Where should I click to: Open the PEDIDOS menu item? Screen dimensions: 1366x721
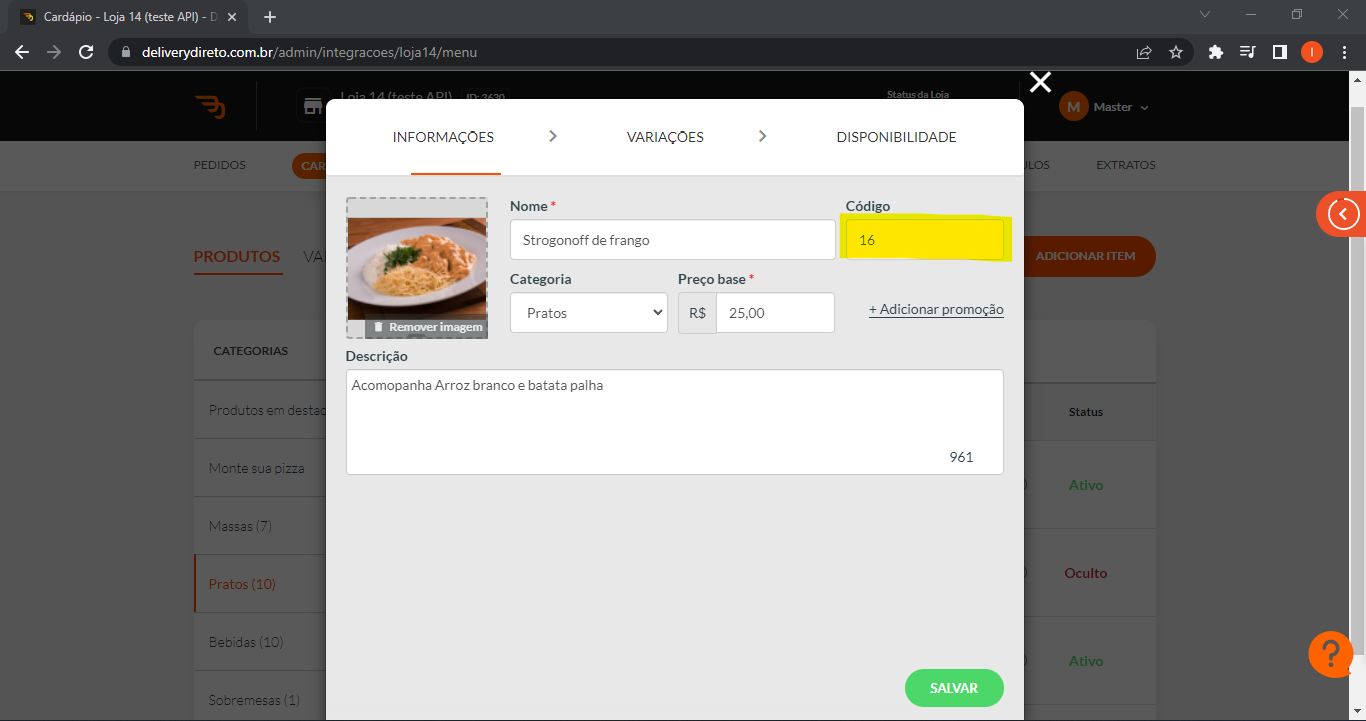tap(220, 165)
